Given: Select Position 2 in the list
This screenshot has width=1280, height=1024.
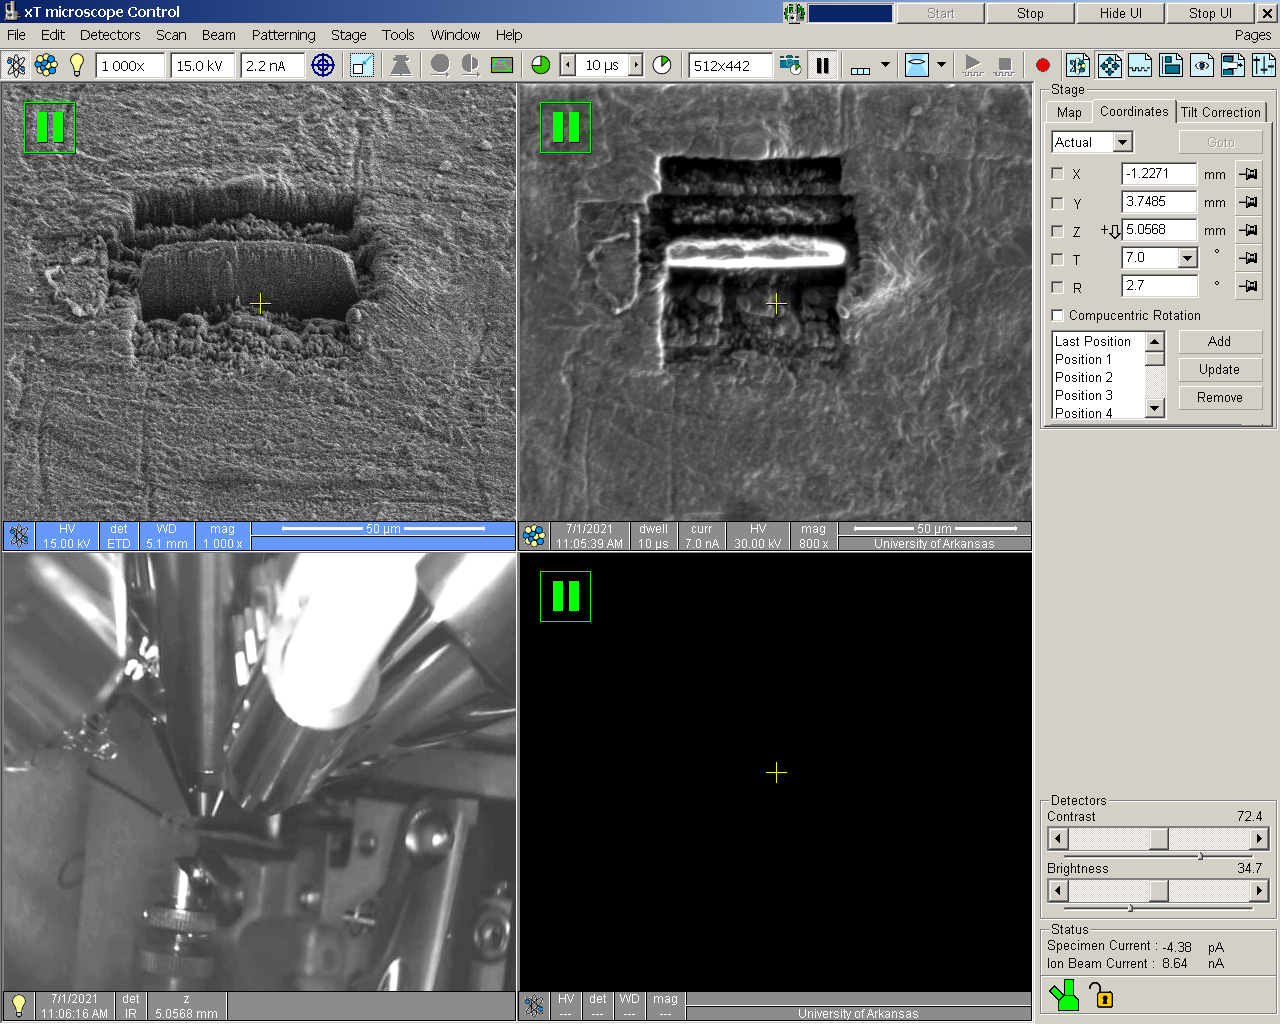Looking at the screenshot, I should tap(1083, 378).
